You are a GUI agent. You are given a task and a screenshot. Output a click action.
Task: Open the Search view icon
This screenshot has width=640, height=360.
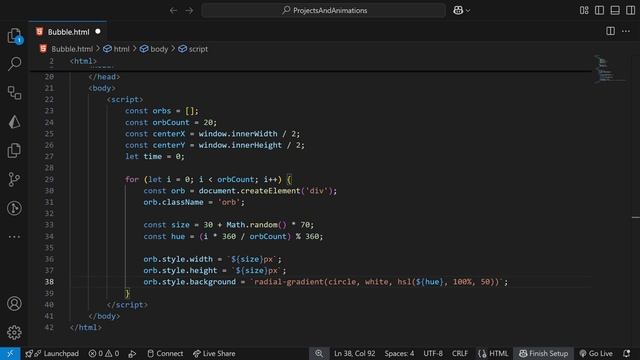[14, 64]
